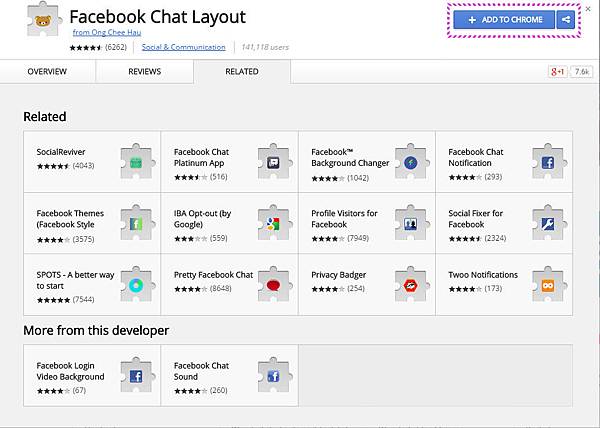Click the SPOTS rating (7544)
The image size is (600, 428).
coord(65,300)
